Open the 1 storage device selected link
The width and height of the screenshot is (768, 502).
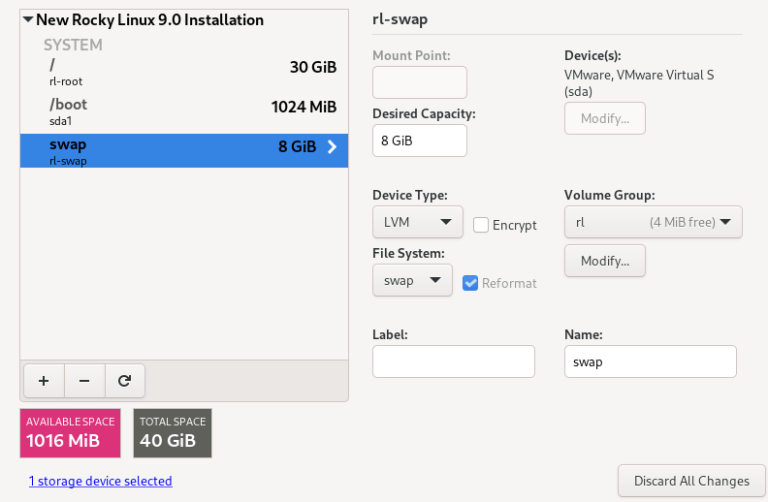(x=100, y=481)
